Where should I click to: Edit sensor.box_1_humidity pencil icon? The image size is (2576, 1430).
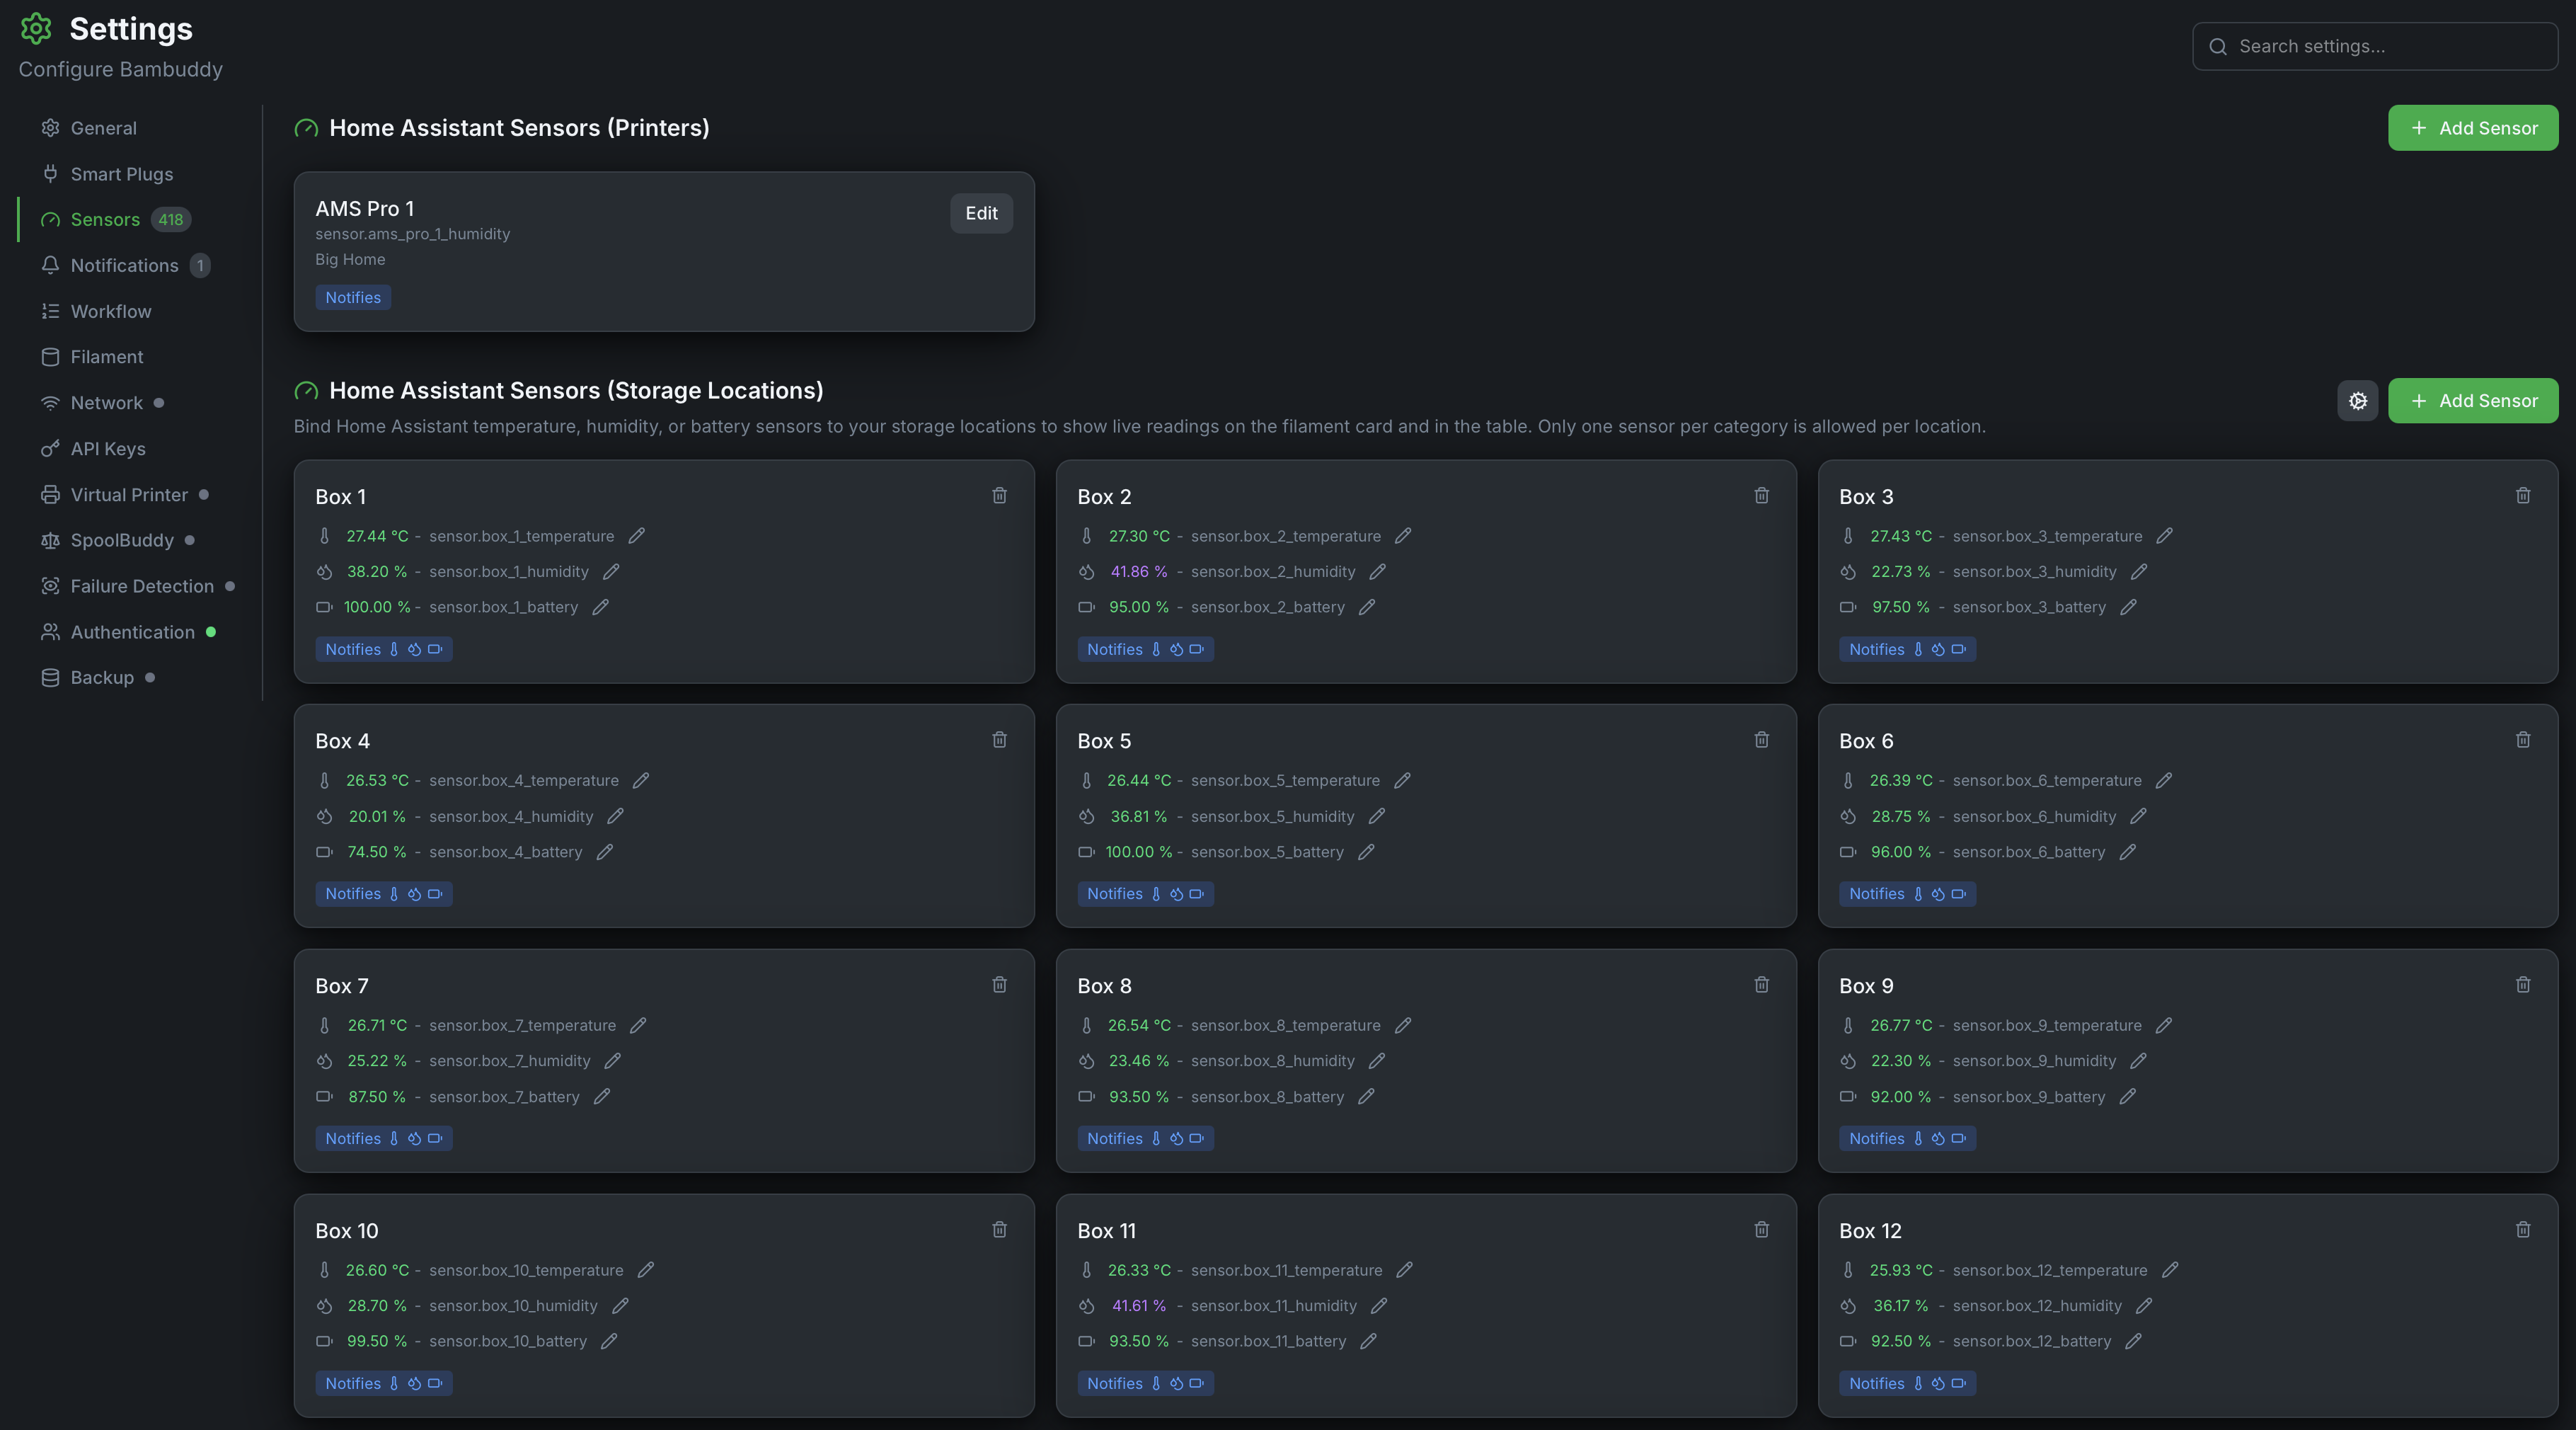coord(611,572)
